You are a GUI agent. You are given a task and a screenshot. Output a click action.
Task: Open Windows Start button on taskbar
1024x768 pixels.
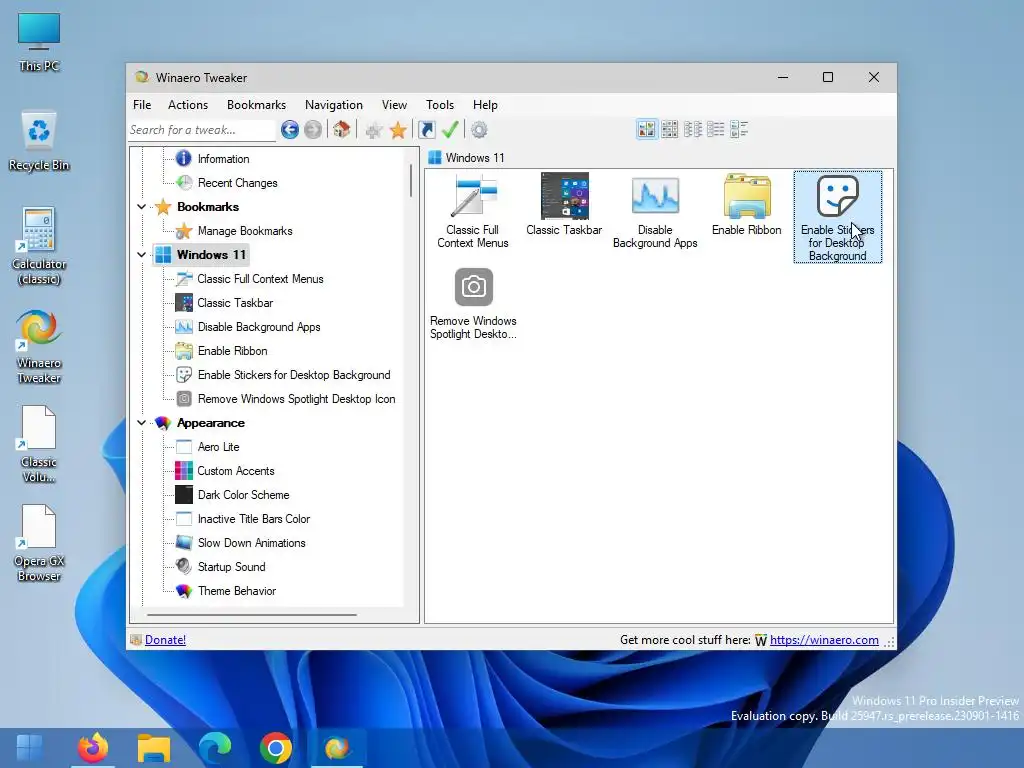[x=30, y=748]
